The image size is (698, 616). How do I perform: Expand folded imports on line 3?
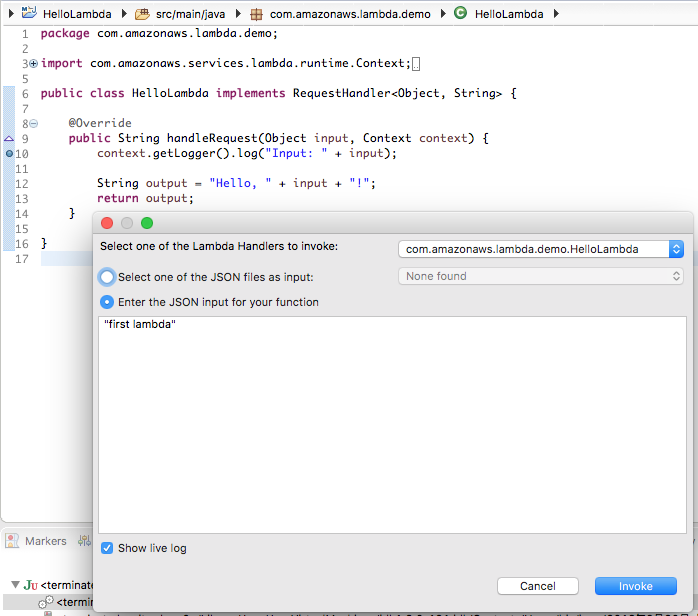[33, 64]
